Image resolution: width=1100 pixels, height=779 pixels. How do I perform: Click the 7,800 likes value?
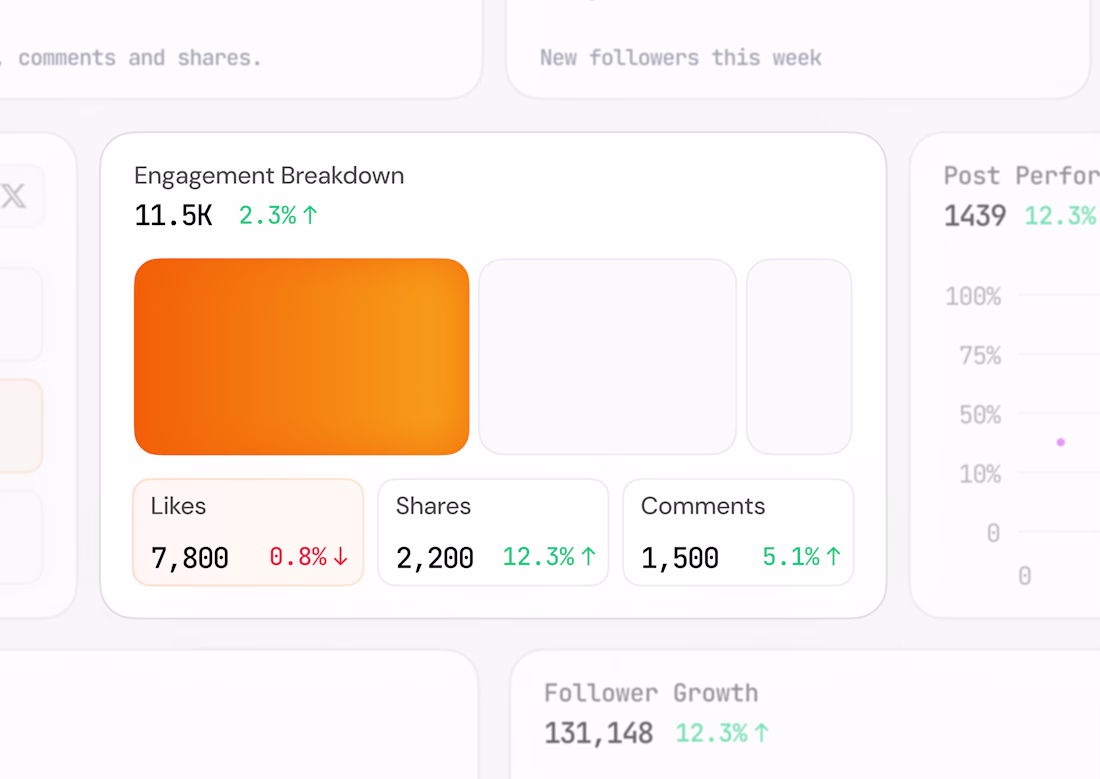pyautogui.click(x=190, y=557)
